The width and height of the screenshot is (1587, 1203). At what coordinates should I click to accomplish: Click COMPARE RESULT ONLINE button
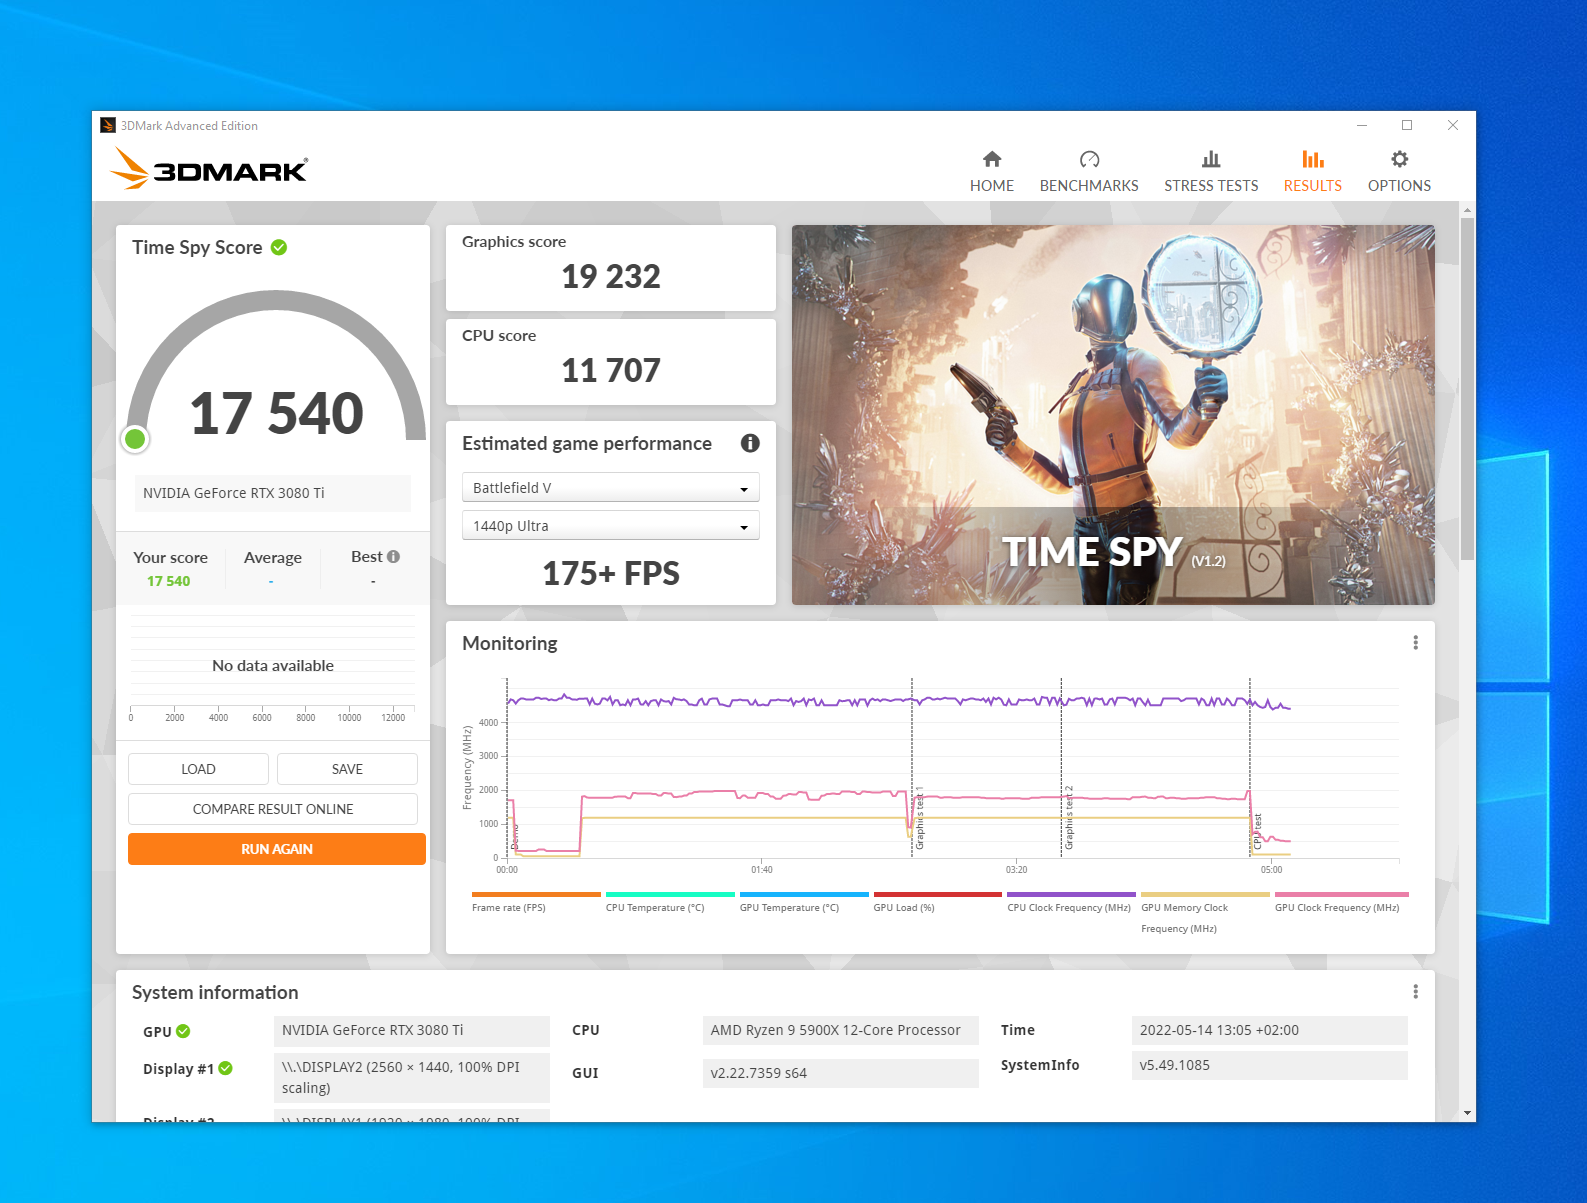tap(273, 809)
